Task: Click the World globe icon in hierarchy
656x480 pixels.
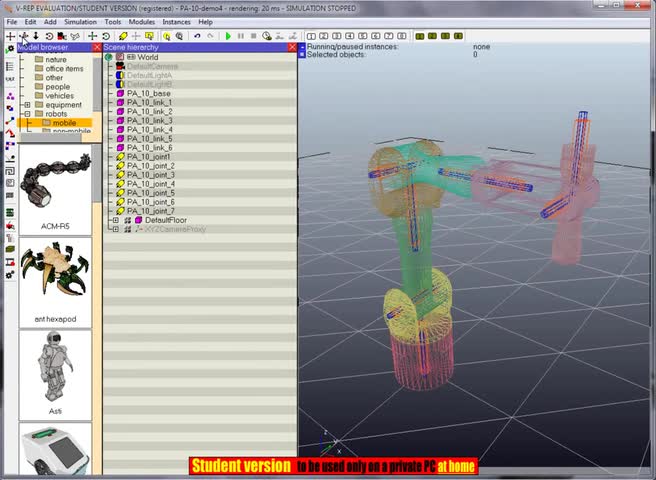Action: [109, 57]
